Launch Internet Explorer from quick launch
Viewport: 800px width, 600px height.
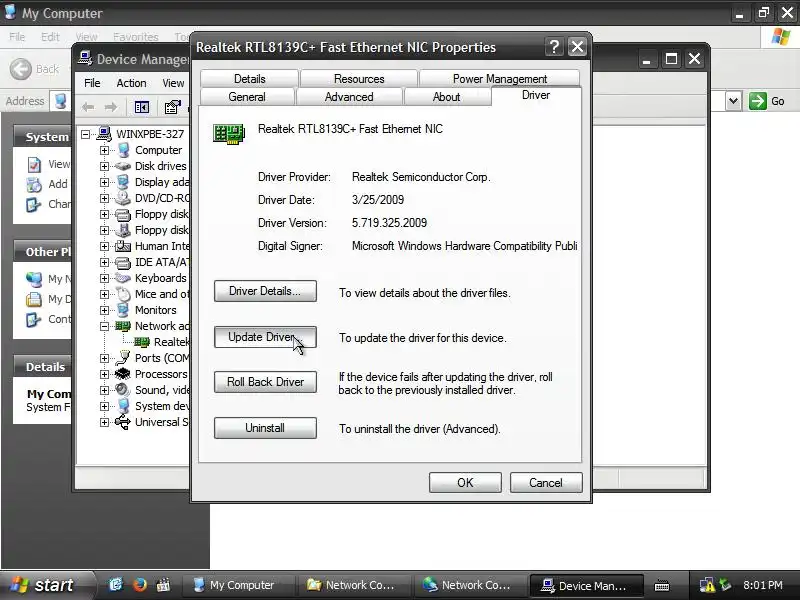point(116,585)
